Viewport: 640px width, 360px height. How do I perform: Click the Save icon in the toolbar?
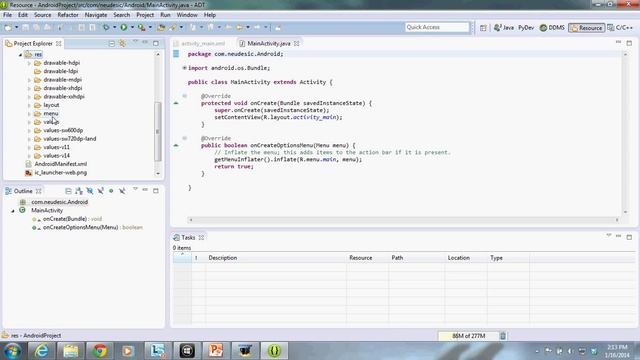(x=25, y=27)
